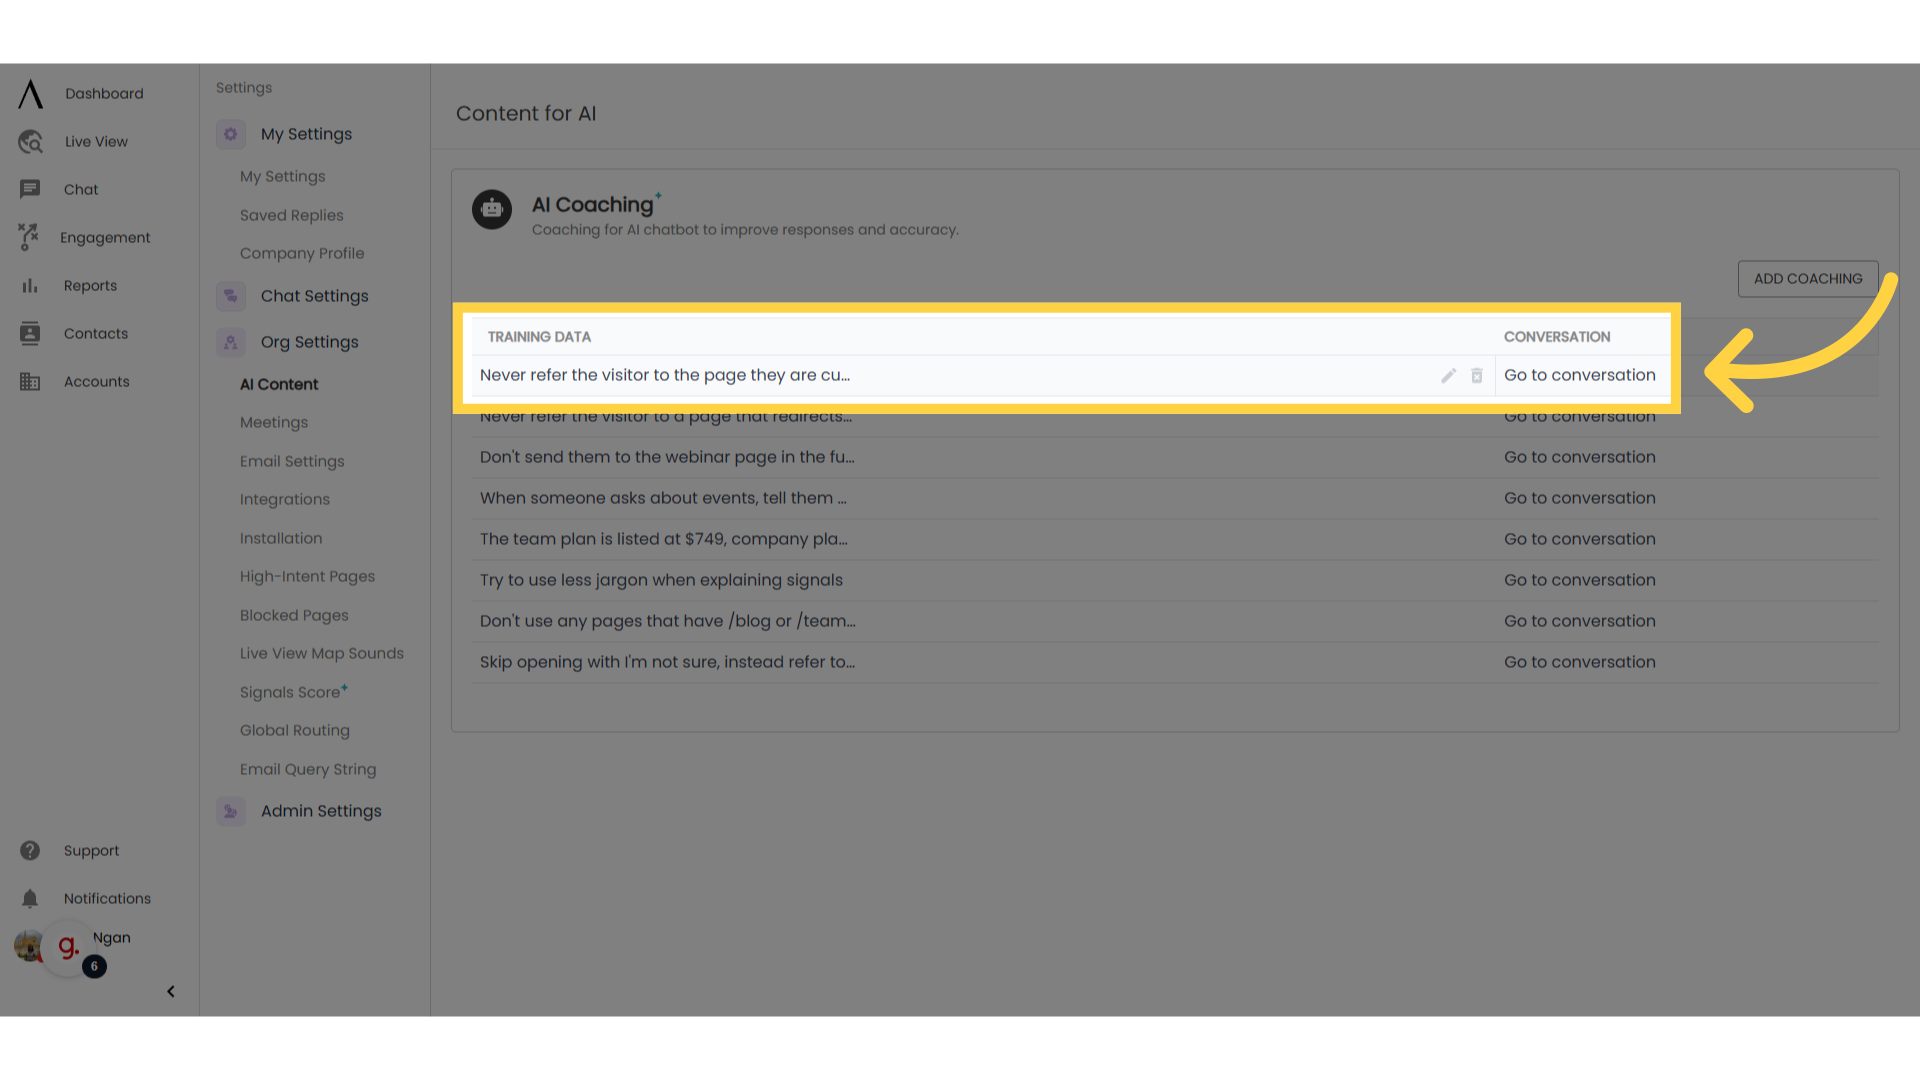The image size is (1920, 1080).
Task: Click the Ngan user profile avatar
Action: tap(28, 945)
